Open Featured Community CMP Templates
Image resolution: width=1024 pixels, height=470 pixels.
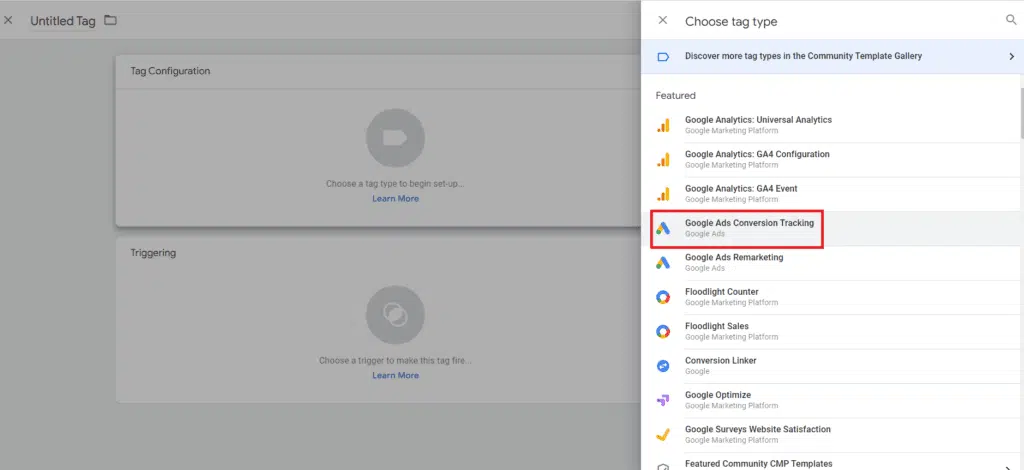click(x=757, y=463)
